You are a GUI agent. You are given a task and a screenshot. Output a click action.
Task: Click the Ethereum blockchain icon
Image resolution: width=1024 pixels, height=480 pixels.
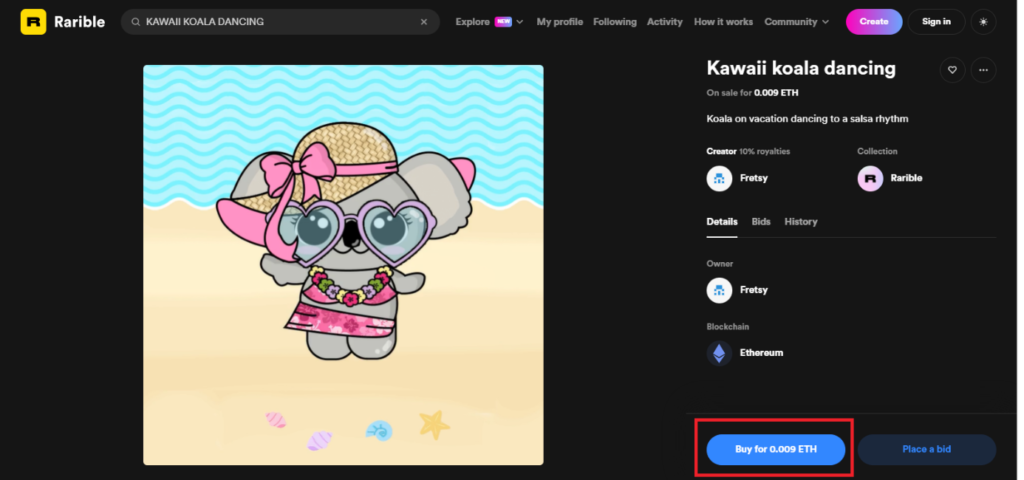[x=719, y=353]
